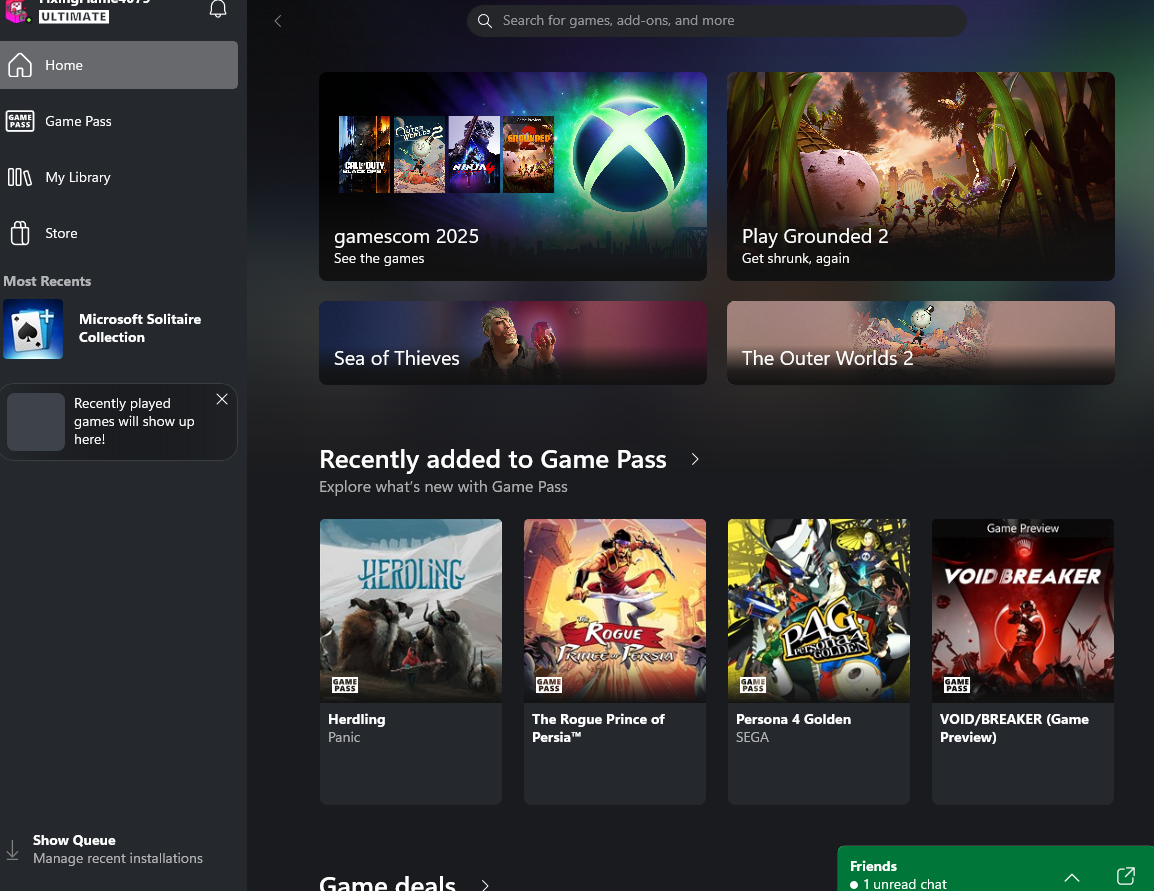1154x891 pixels.
Task: Click the Game Pass badge on Herdling
Action: tap(344, 685)
